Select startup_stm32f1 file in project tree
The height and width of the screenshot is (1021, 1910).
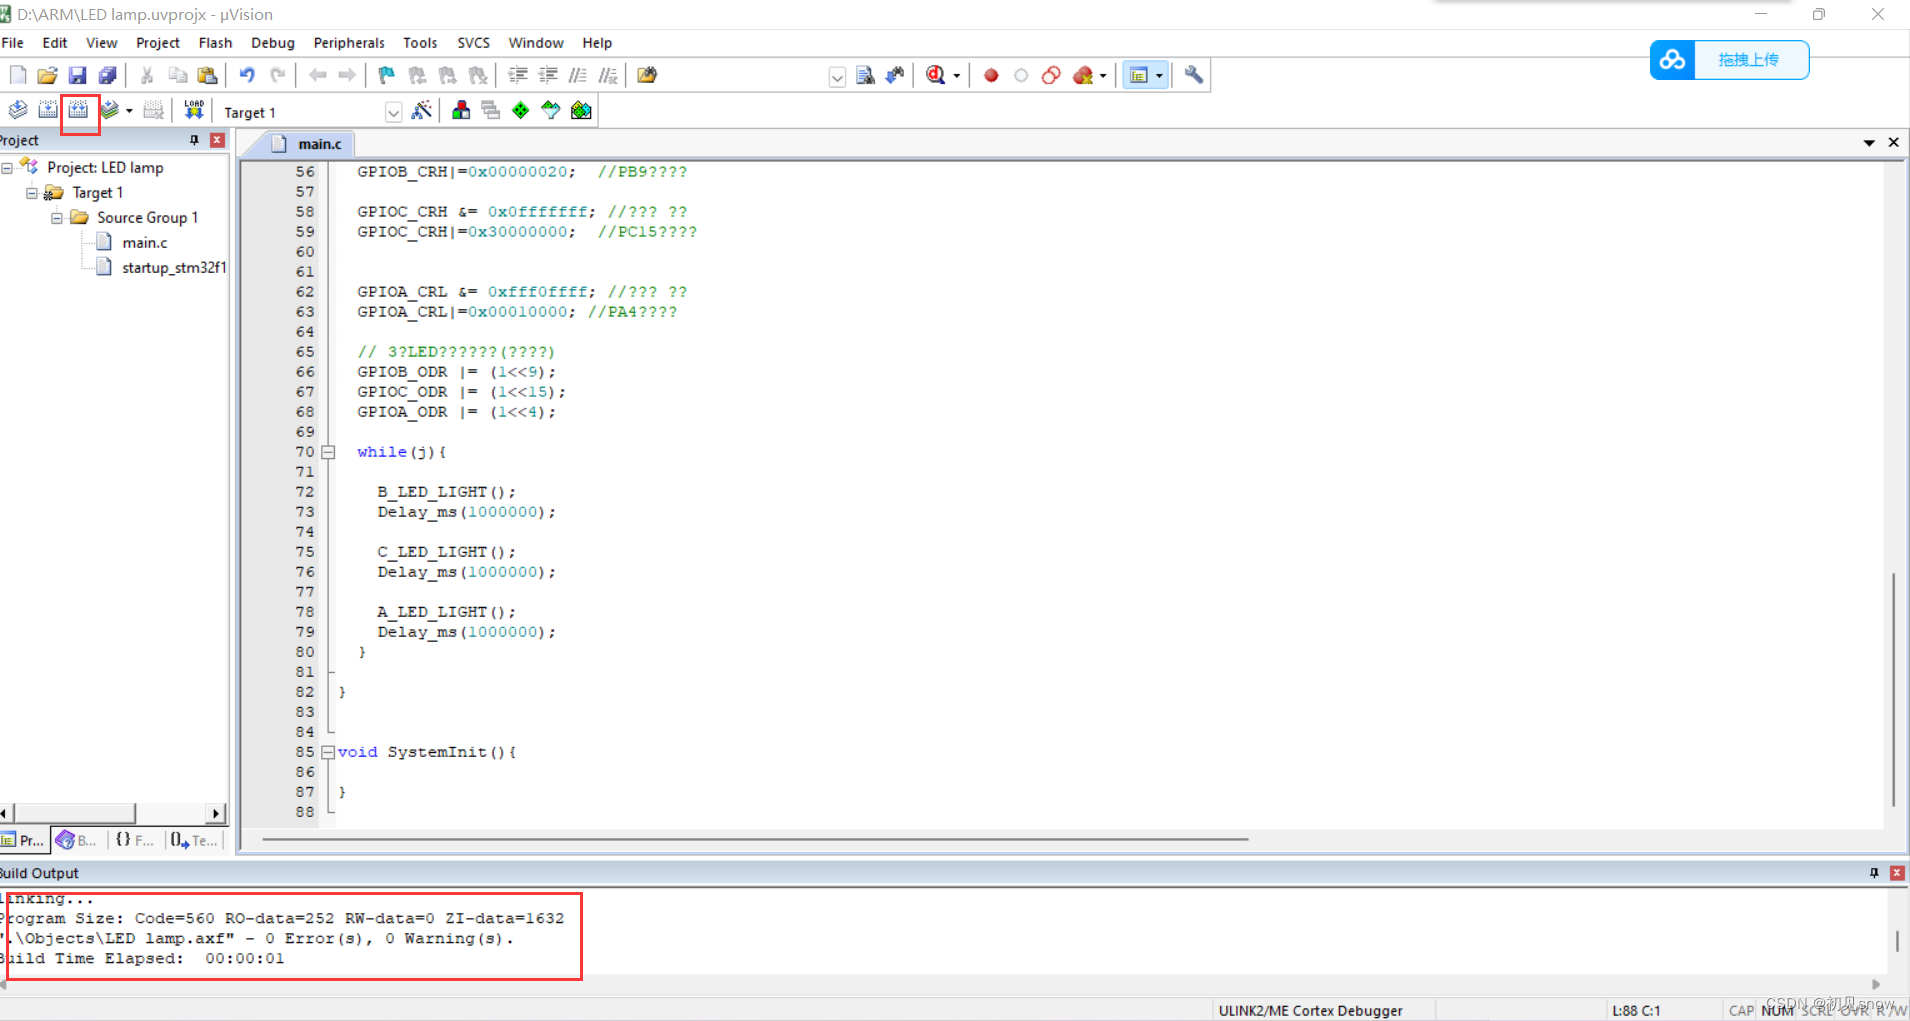pyautogui.click(x=174, y=268)
